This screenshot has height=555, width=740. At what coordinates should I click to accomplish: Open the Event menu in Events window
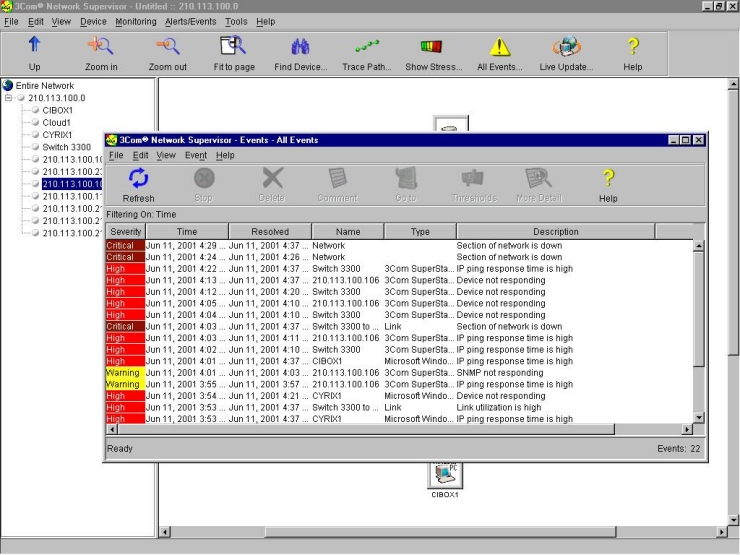(x=196, y=155)
